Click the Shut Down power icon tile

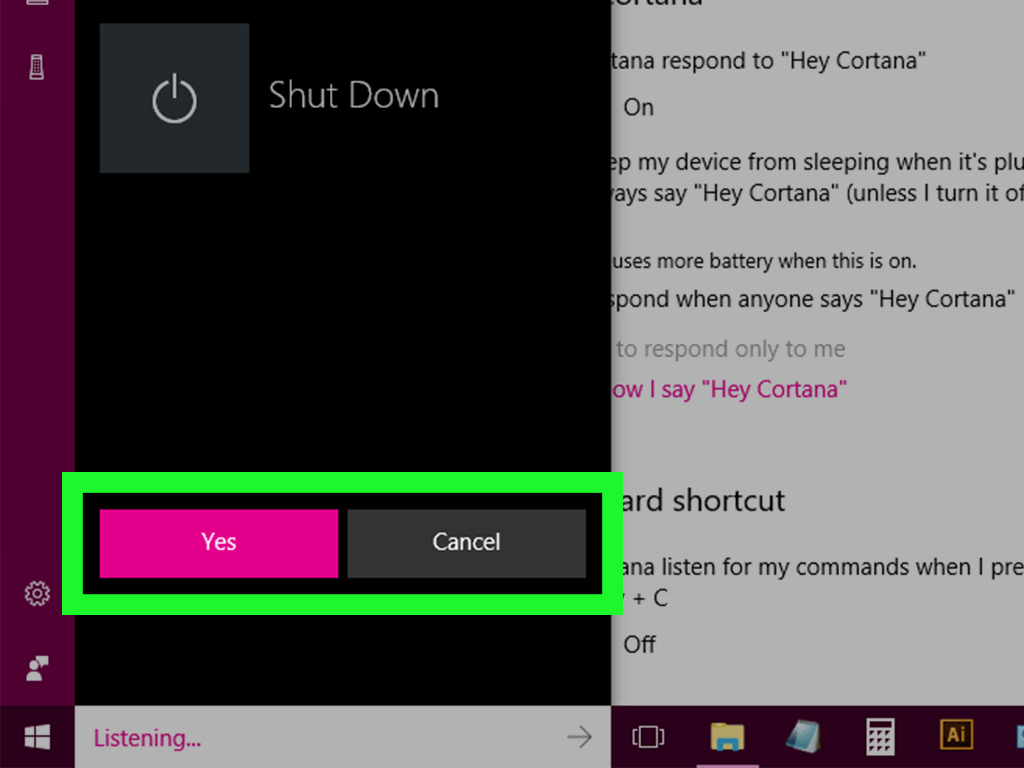(x=174, y=98)
